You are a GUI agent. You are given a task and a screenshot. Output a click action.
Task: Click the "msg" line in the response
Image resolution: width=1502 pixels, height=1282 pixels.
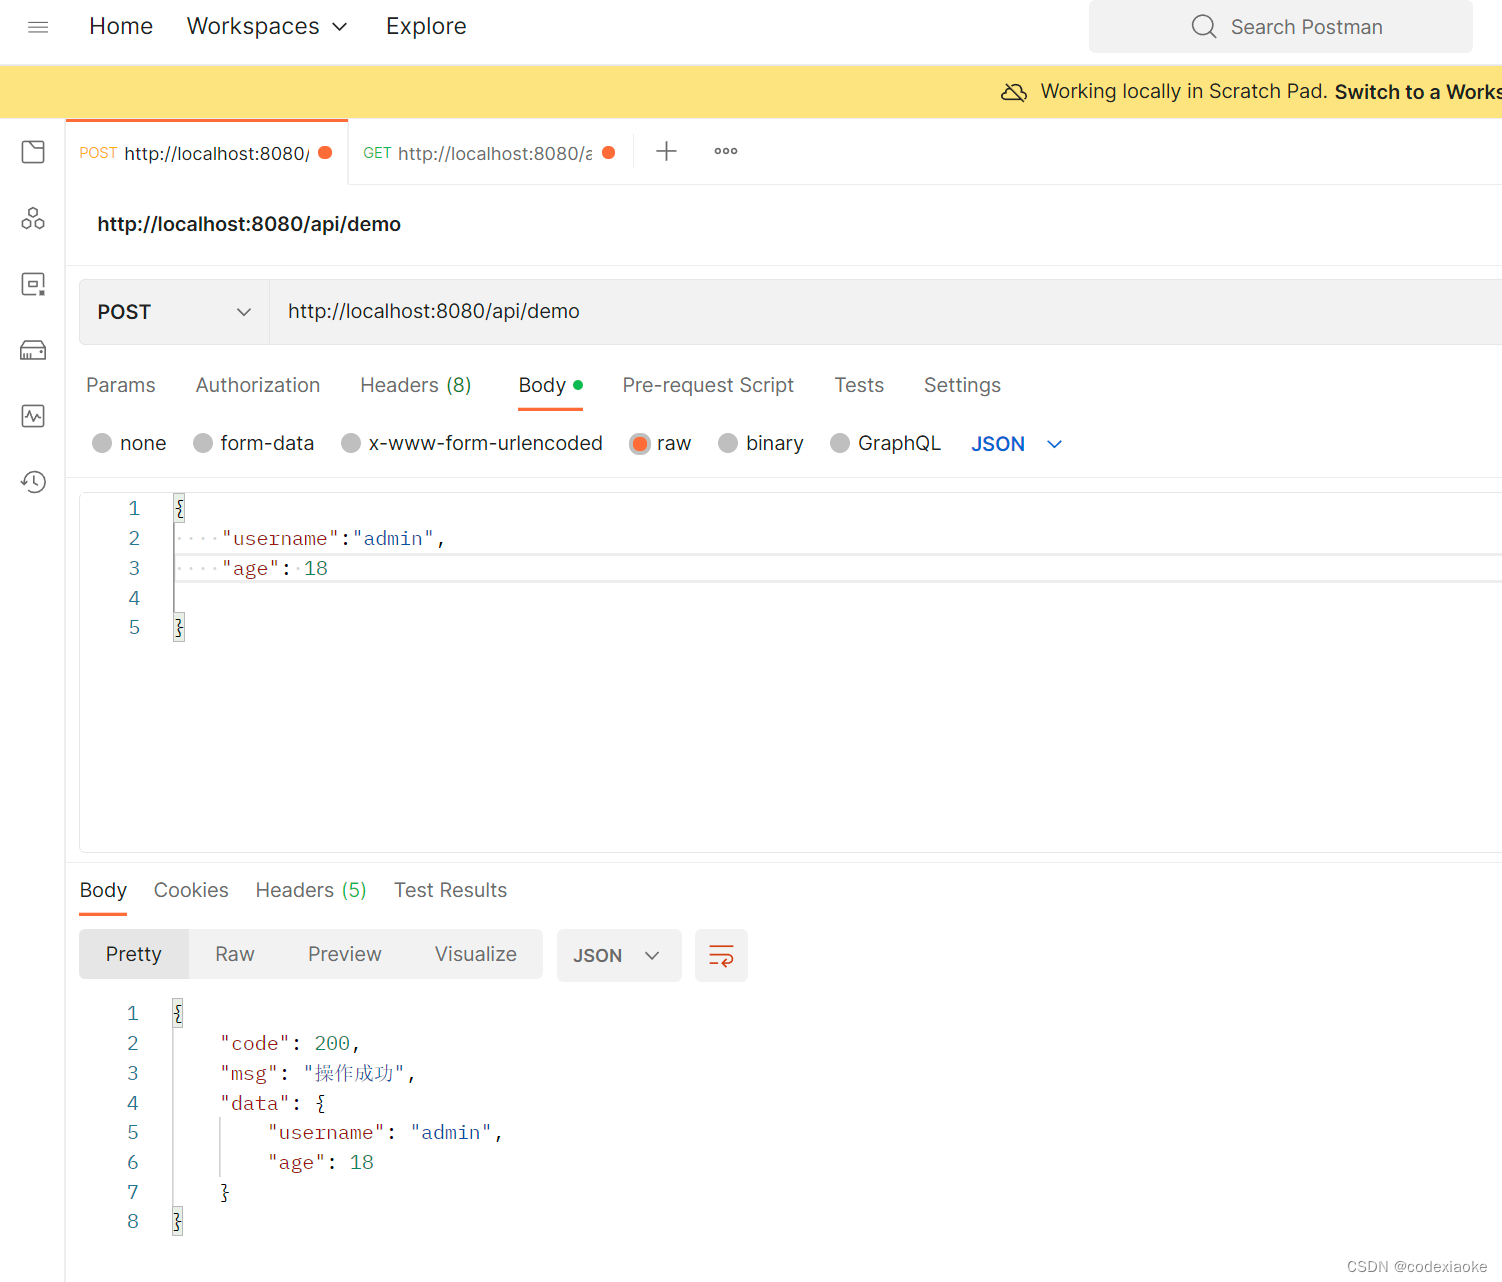[x=317, y=1074]
